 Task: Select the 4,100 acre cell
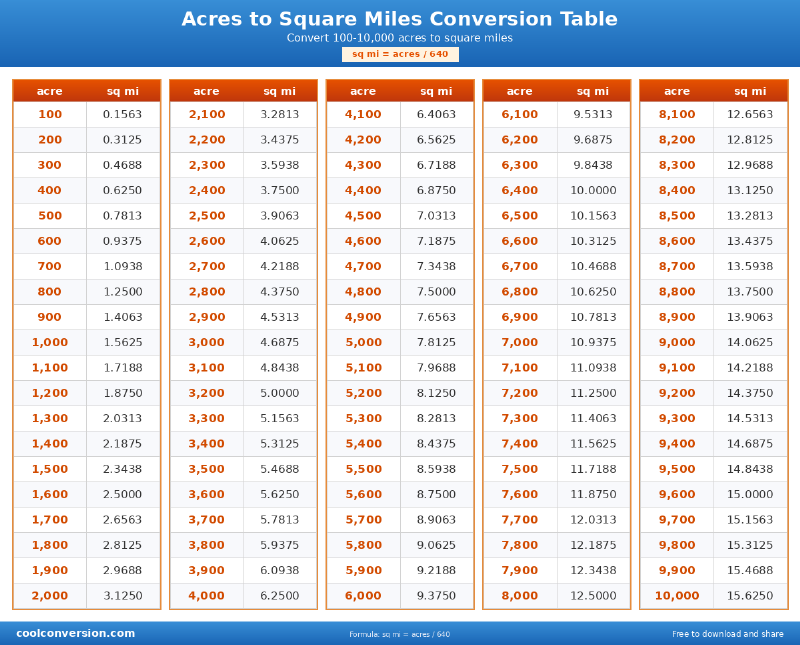363,114
